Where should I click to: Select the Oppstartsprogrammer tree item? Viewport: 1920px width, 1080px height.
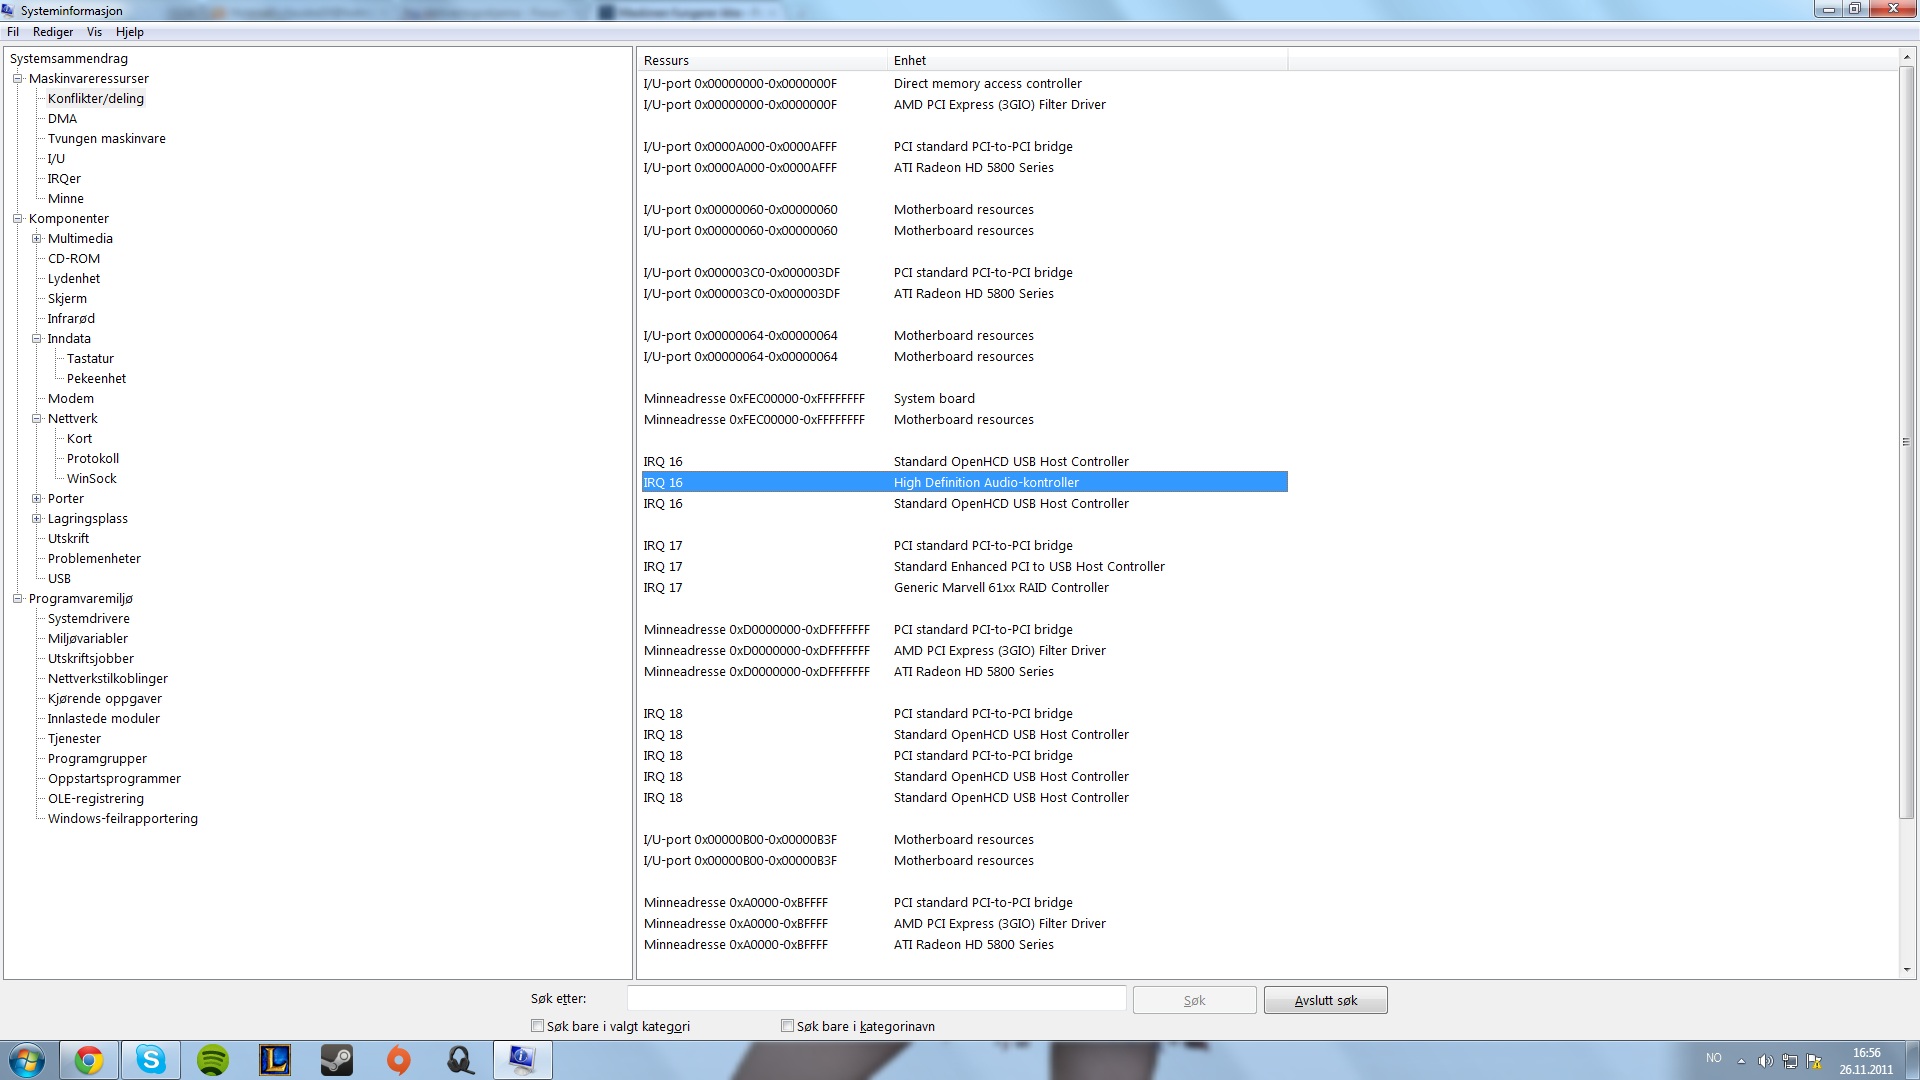[114, 778]
